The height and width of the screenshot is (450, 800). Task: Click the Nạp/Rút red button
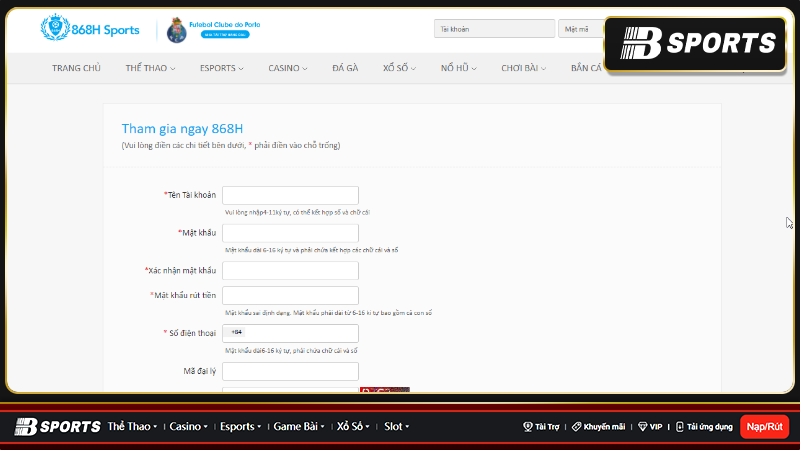764,427
